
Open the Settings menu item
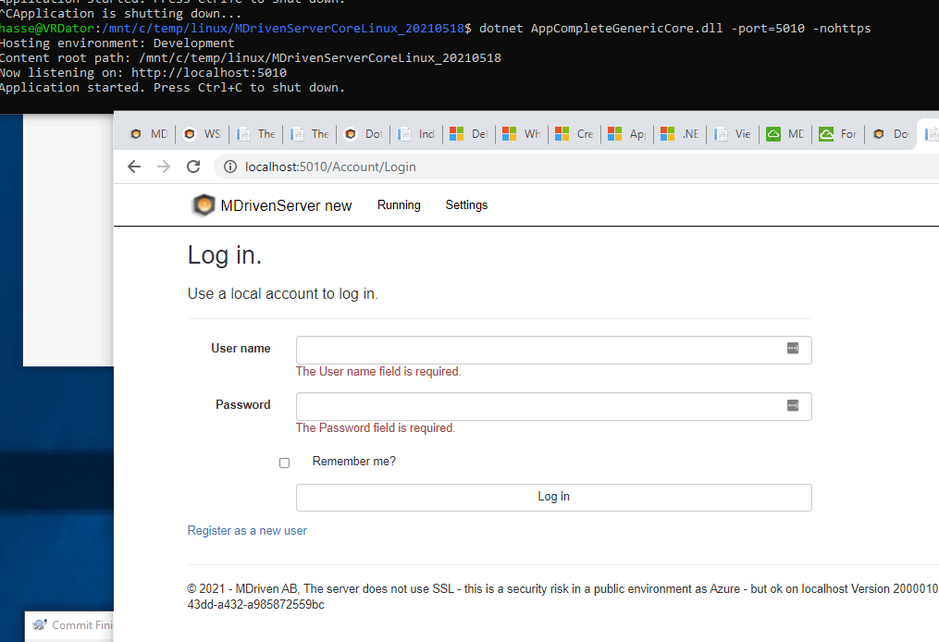pyautogui.click(x=467, y=205)
